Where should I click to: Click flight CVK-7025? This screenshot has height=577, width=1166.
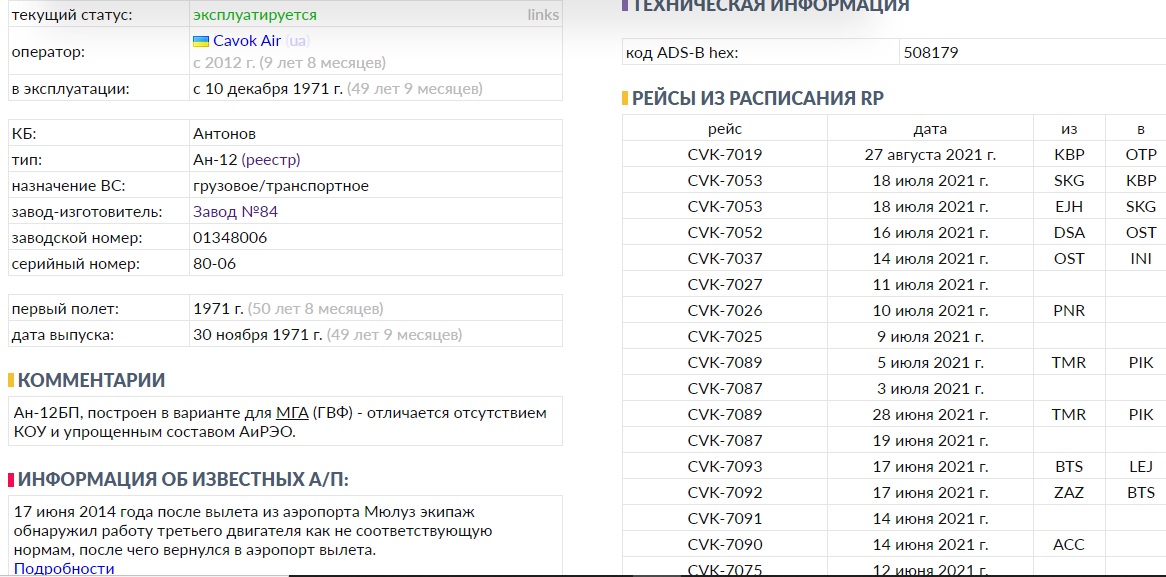(x=724, y=336)
